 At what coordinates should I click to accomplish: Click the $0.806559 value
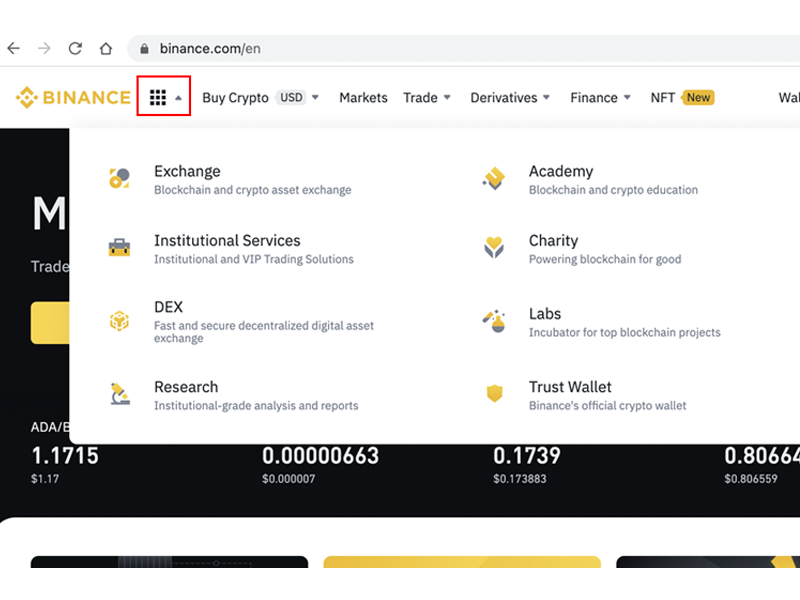[x=751, y=479]
